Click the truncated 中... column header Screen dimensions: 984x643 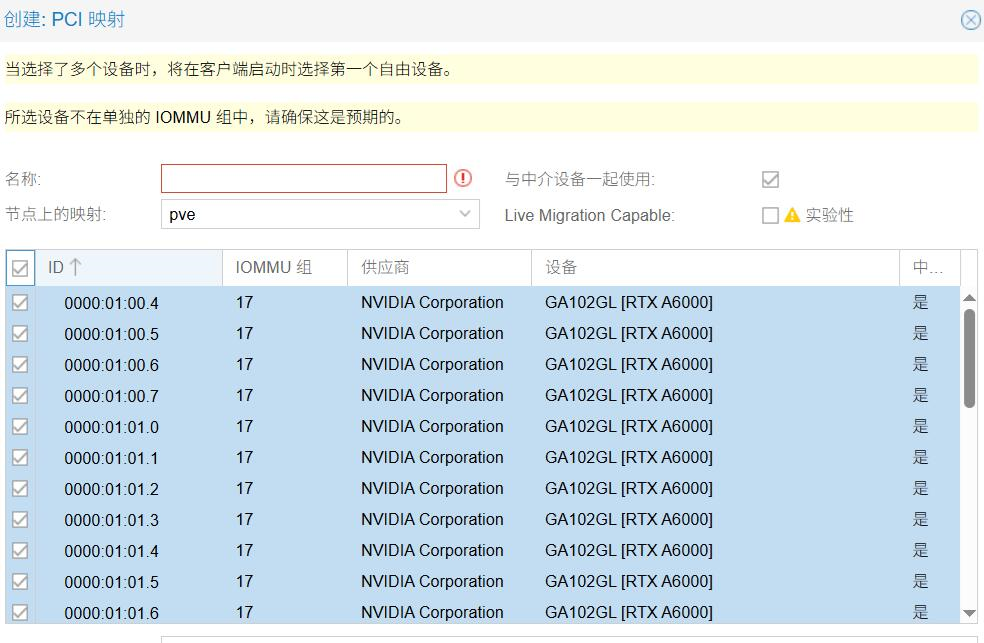(929, 268)
